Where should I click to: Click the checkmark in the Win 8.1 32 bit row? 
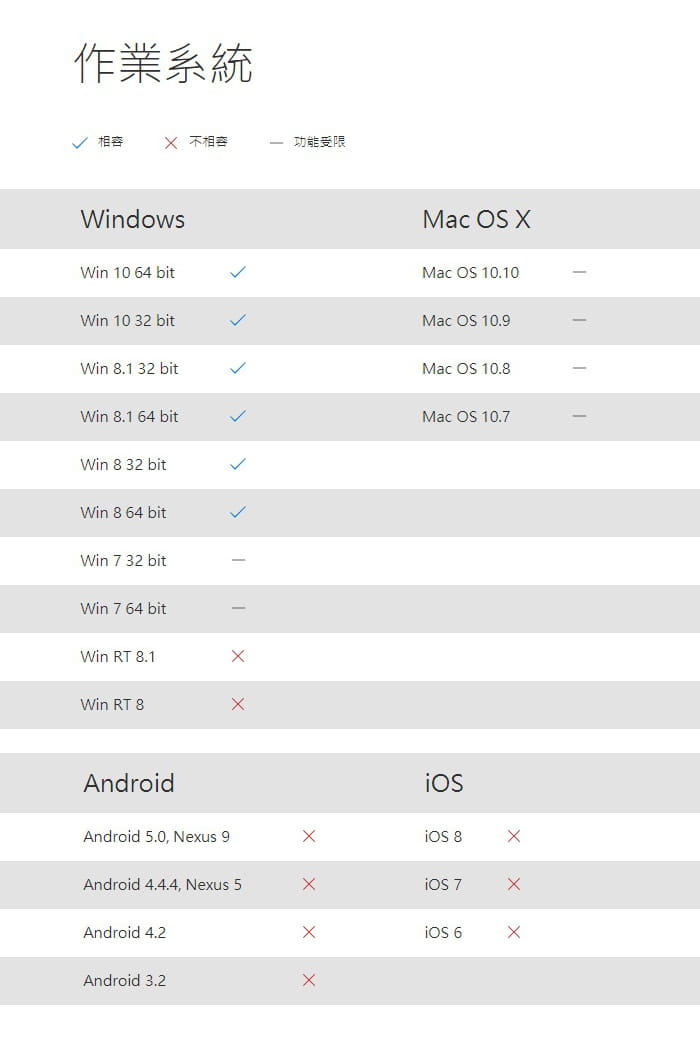(x=238, y=368)
